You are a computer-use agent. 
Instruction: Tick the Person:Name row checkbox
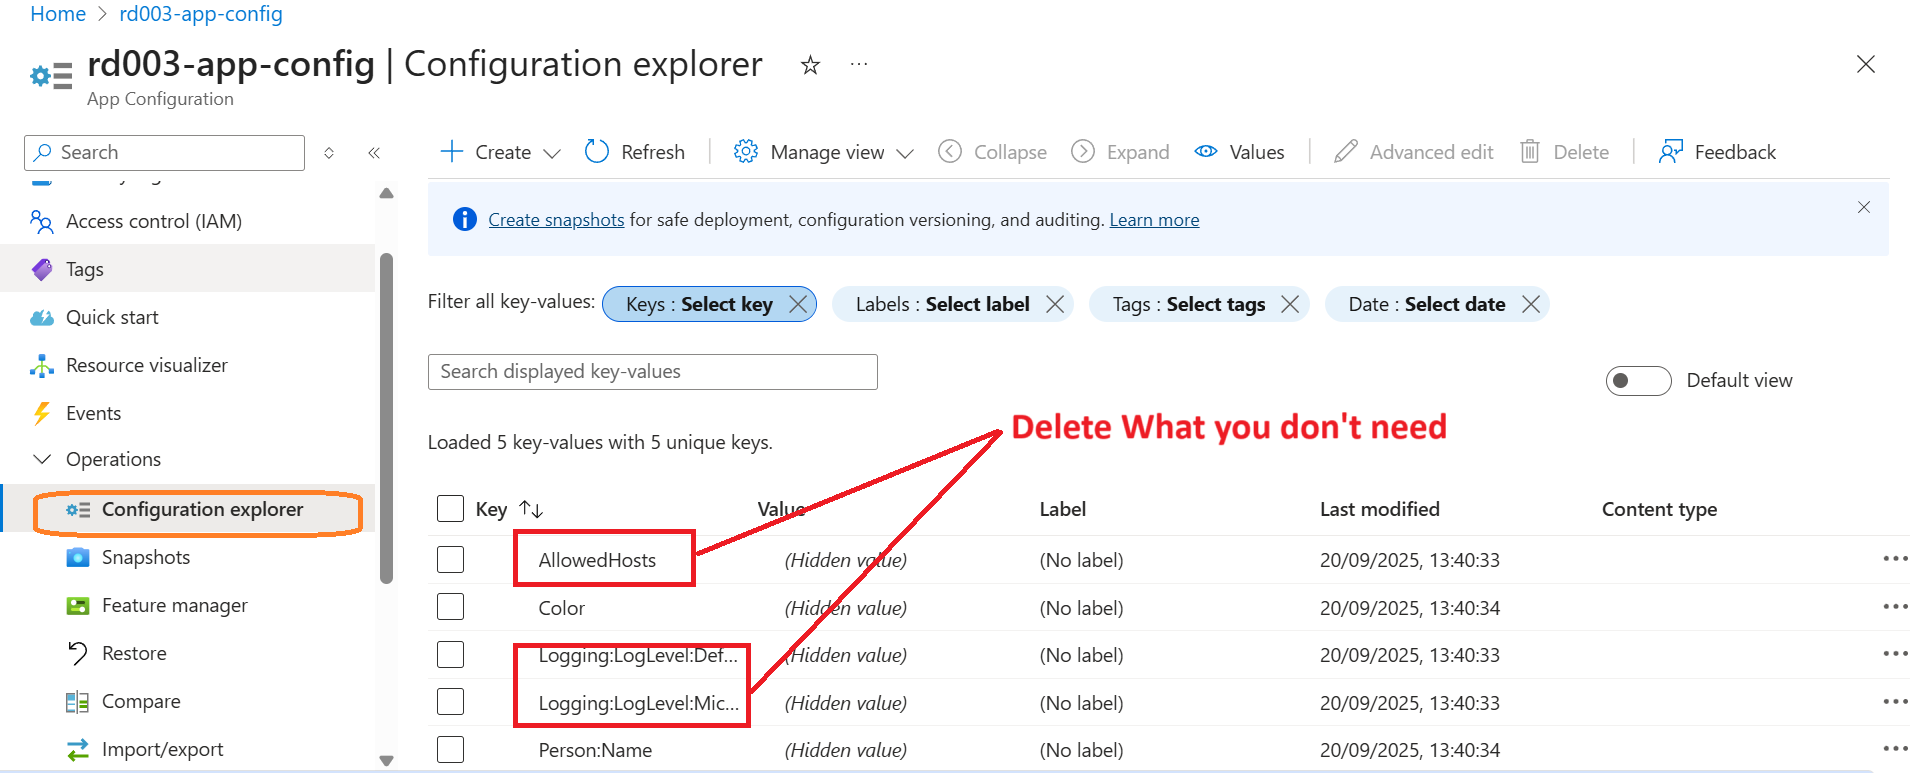[x=451, y=750]
